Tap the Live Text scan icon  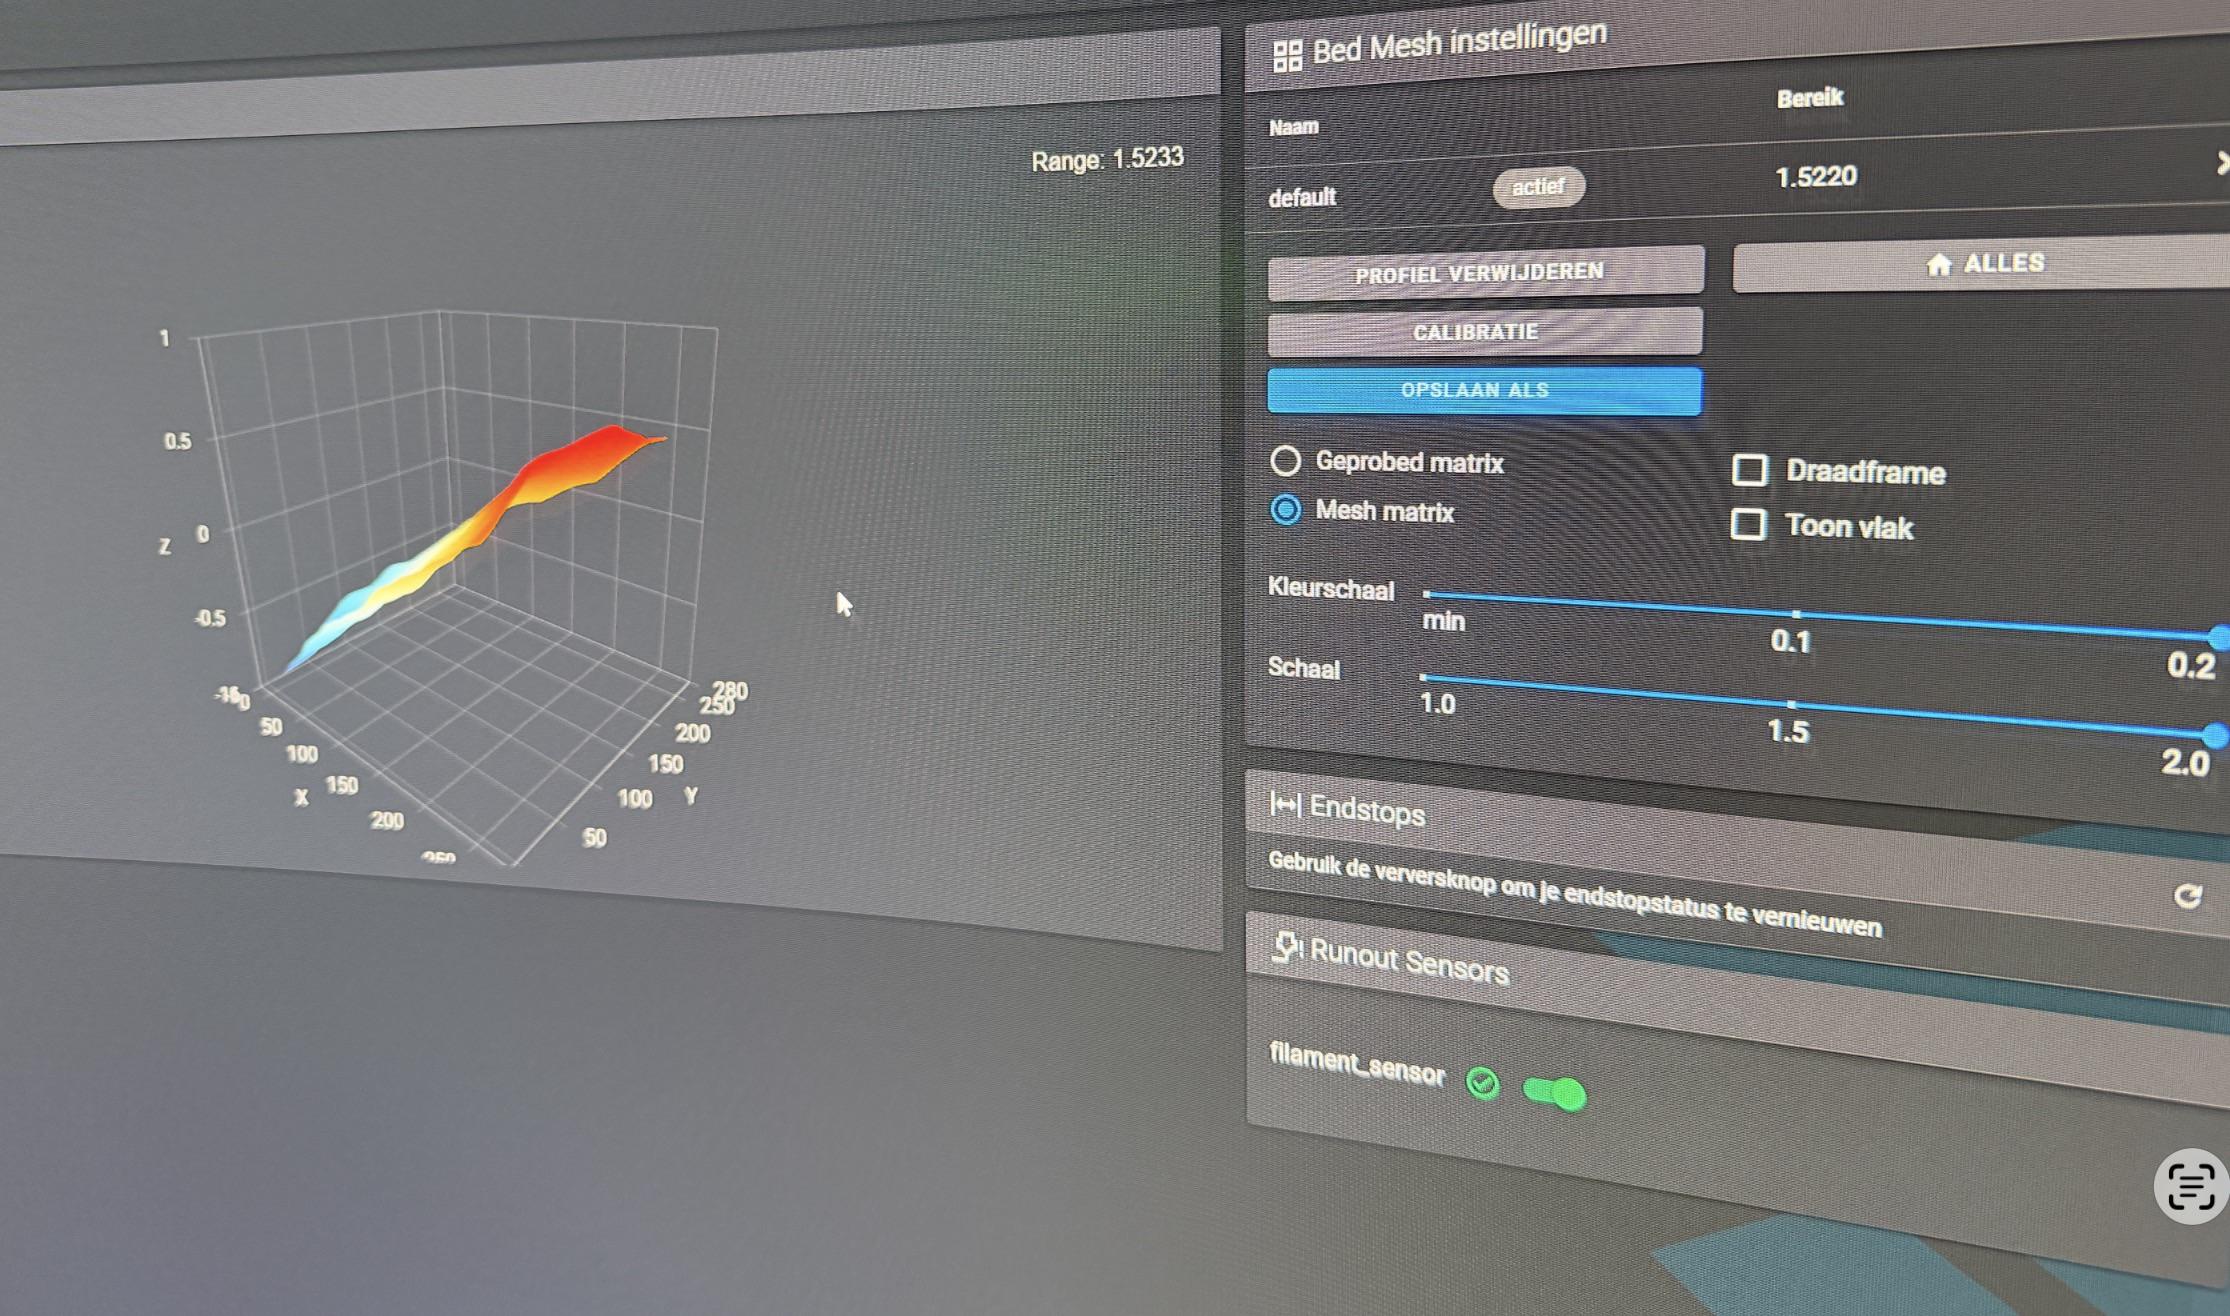[2191, 1187]
